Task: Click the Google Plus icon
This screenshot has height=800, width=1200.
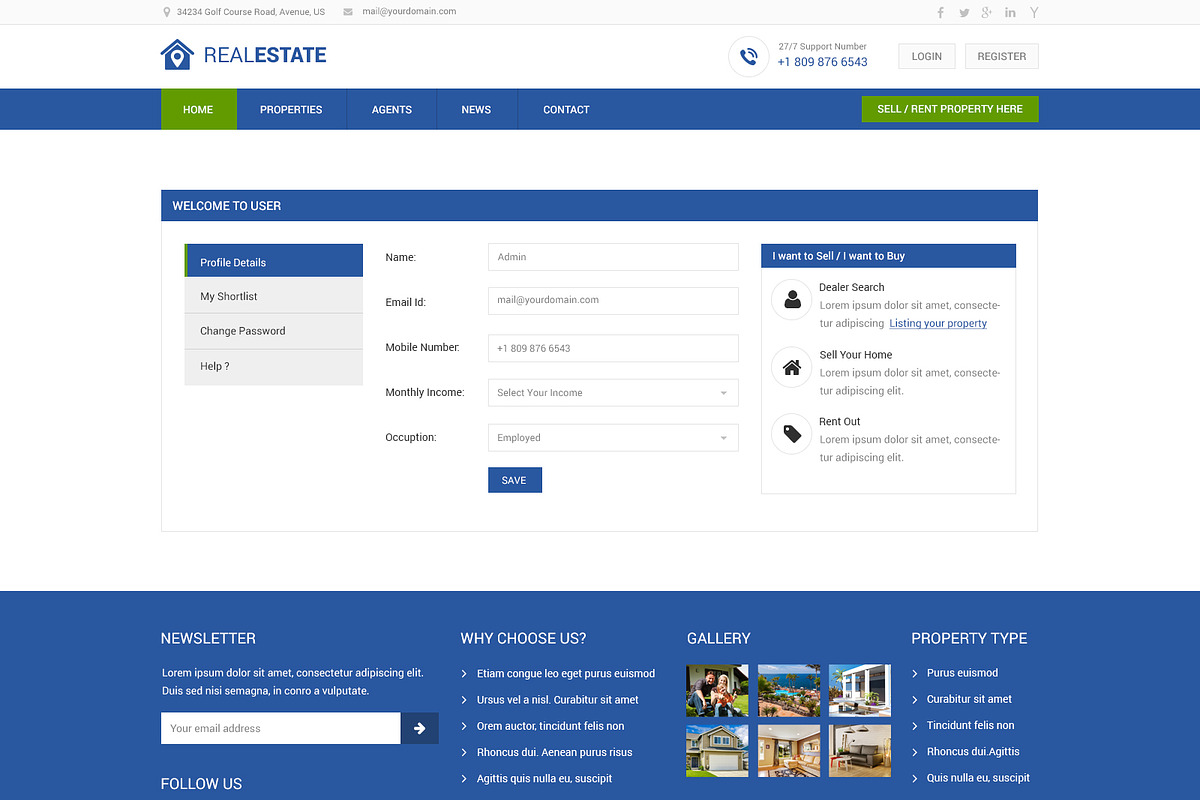Action: pyautogui.click(x=987, y=12)
